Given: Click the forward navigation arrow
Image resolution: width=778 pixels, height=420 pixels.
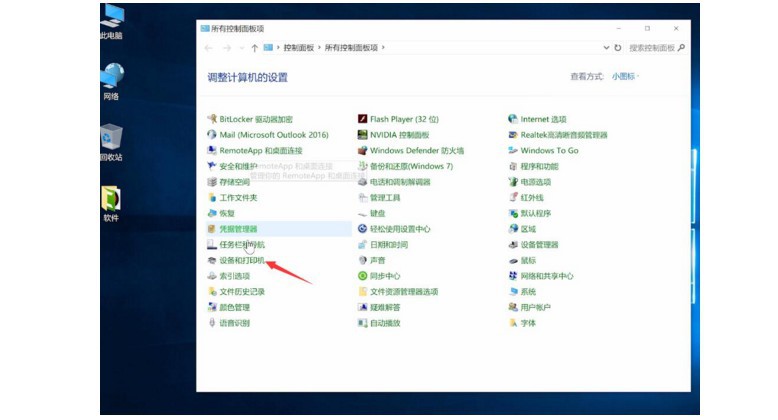Looking at the screenshot, I should [227, 48].
